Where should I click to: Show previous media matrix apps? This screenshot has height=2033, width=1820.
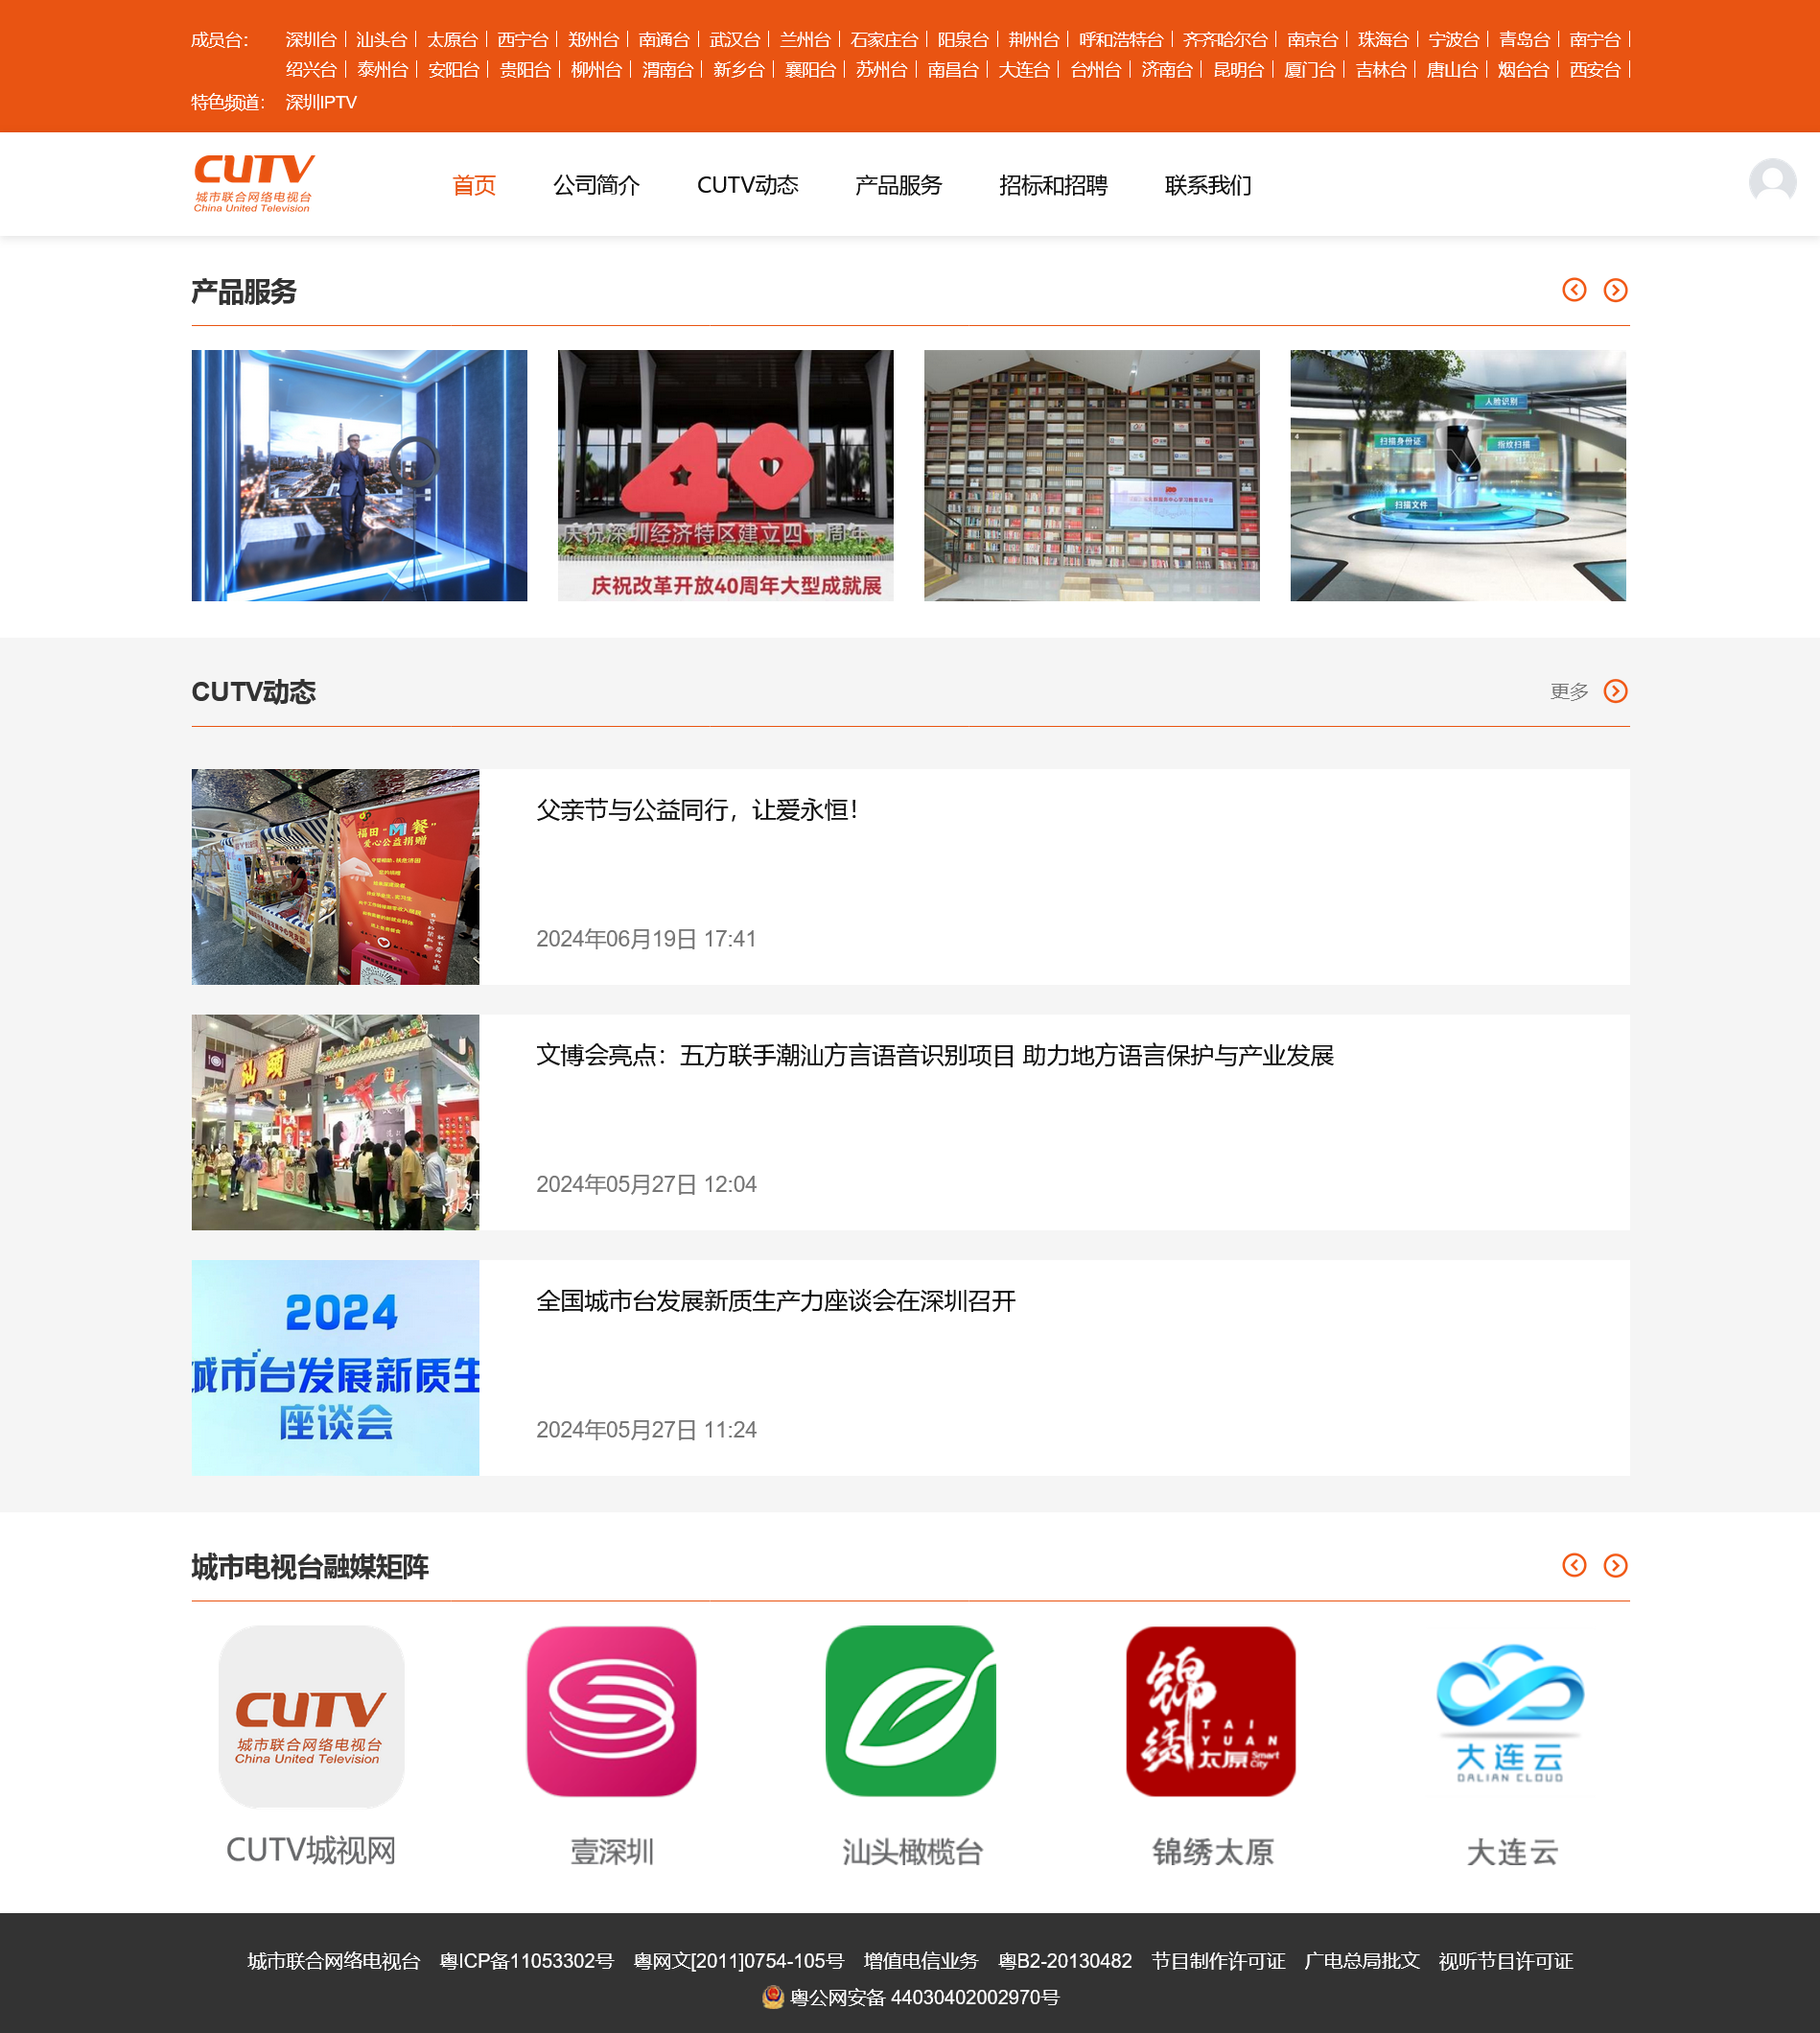1574,1565
